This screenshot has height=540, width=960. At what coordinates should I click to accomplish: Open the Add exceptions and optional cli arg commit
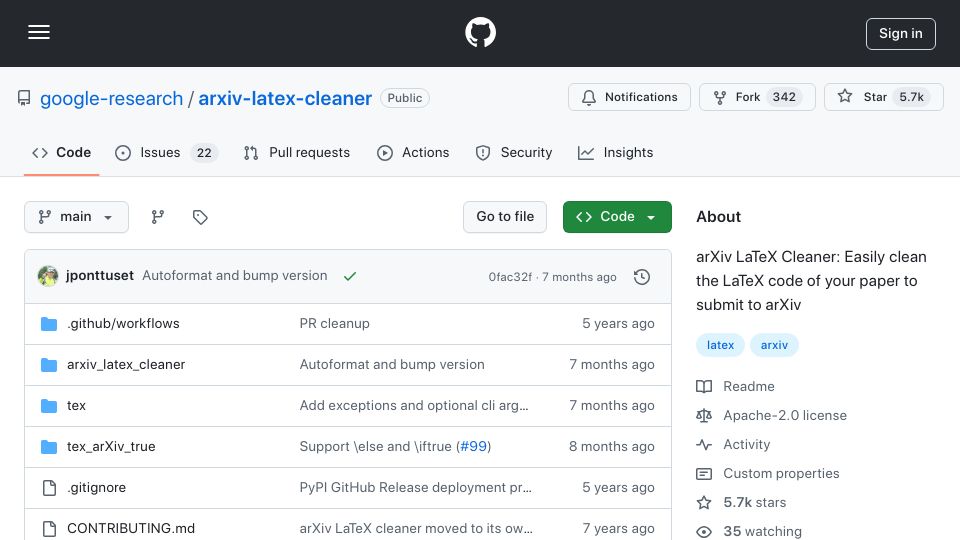(414, 405)
